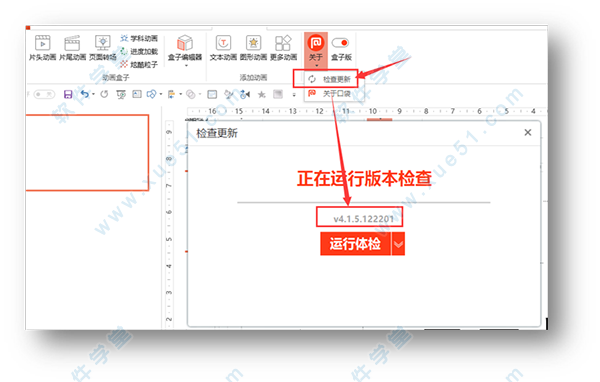This screenshot has width=600, height=382.
Task: Click the 进度加载 progress loading item
Action: 139,51
